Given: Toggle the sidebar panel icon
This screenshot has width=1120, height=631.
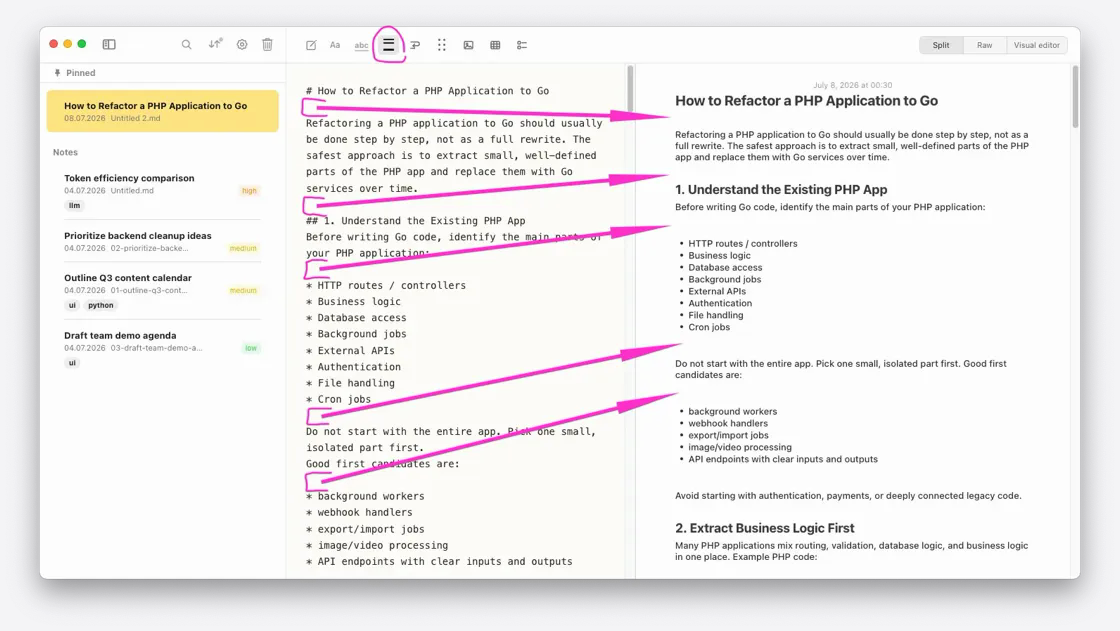Looking at the screenshot, I should [109, 44].
